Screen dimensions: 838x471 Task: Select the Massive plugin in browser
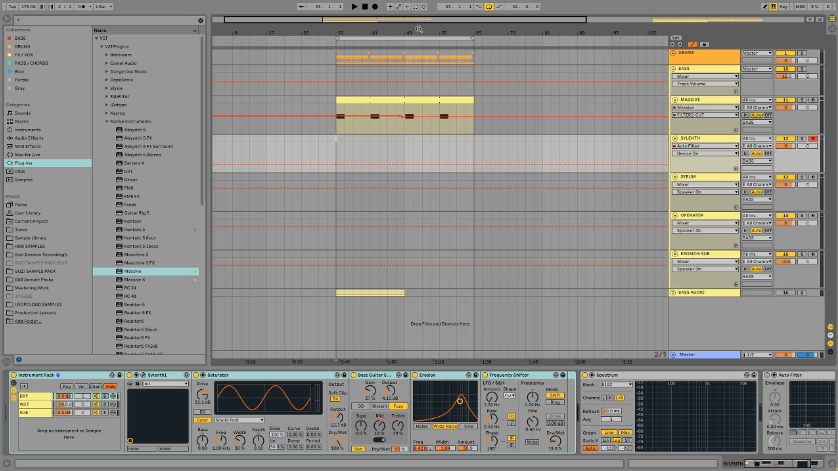[146, 271]
